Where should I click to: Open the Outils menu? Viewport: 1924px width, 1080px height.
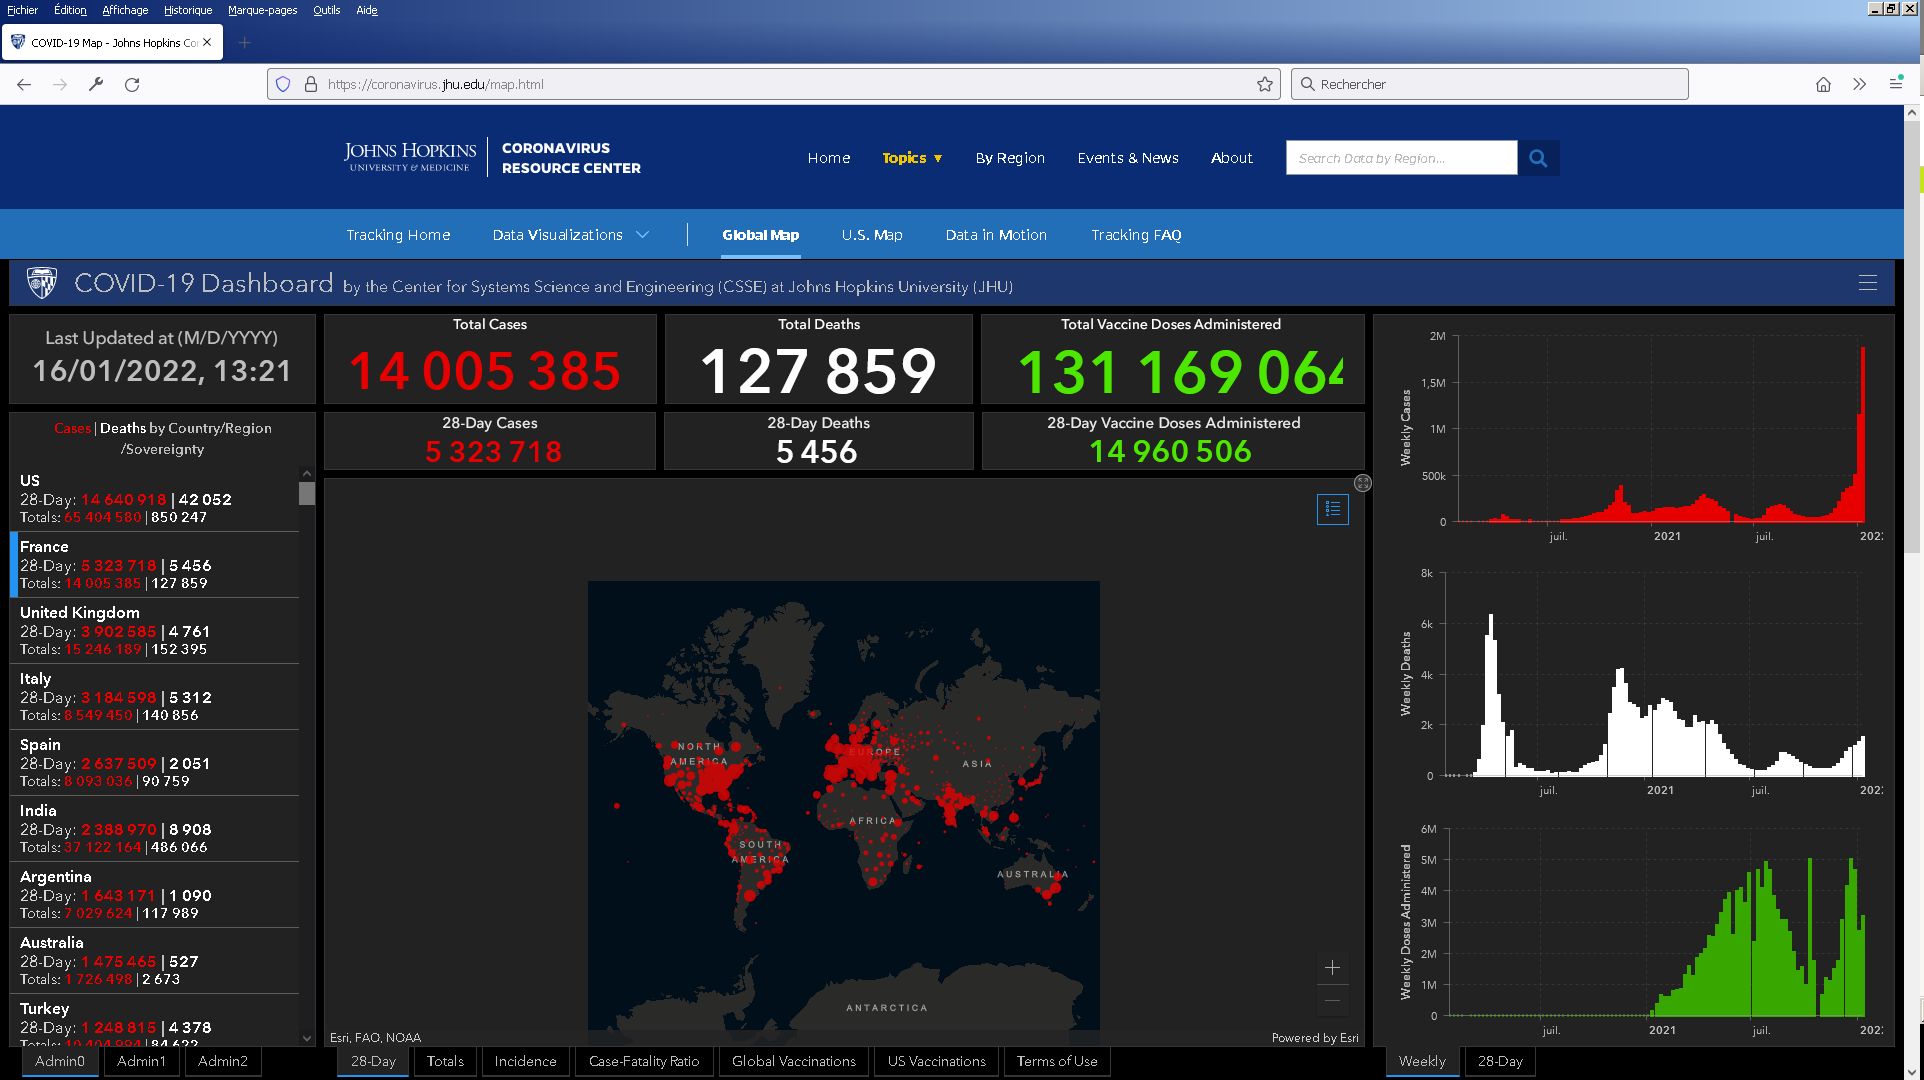click(326, 10)
